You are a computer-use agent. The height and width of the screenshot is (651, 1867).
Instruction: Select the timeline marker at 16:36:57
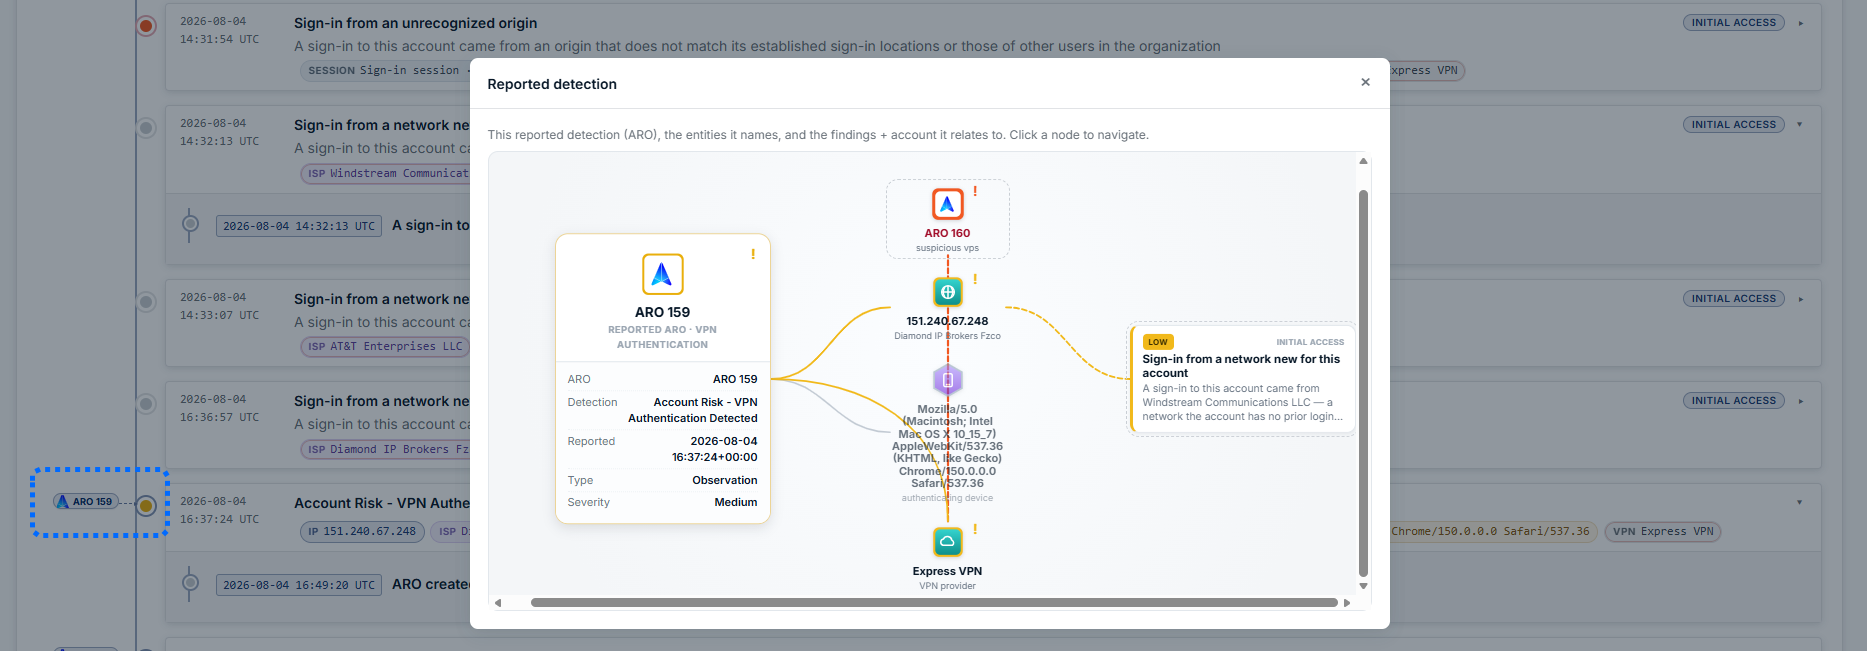146,404
